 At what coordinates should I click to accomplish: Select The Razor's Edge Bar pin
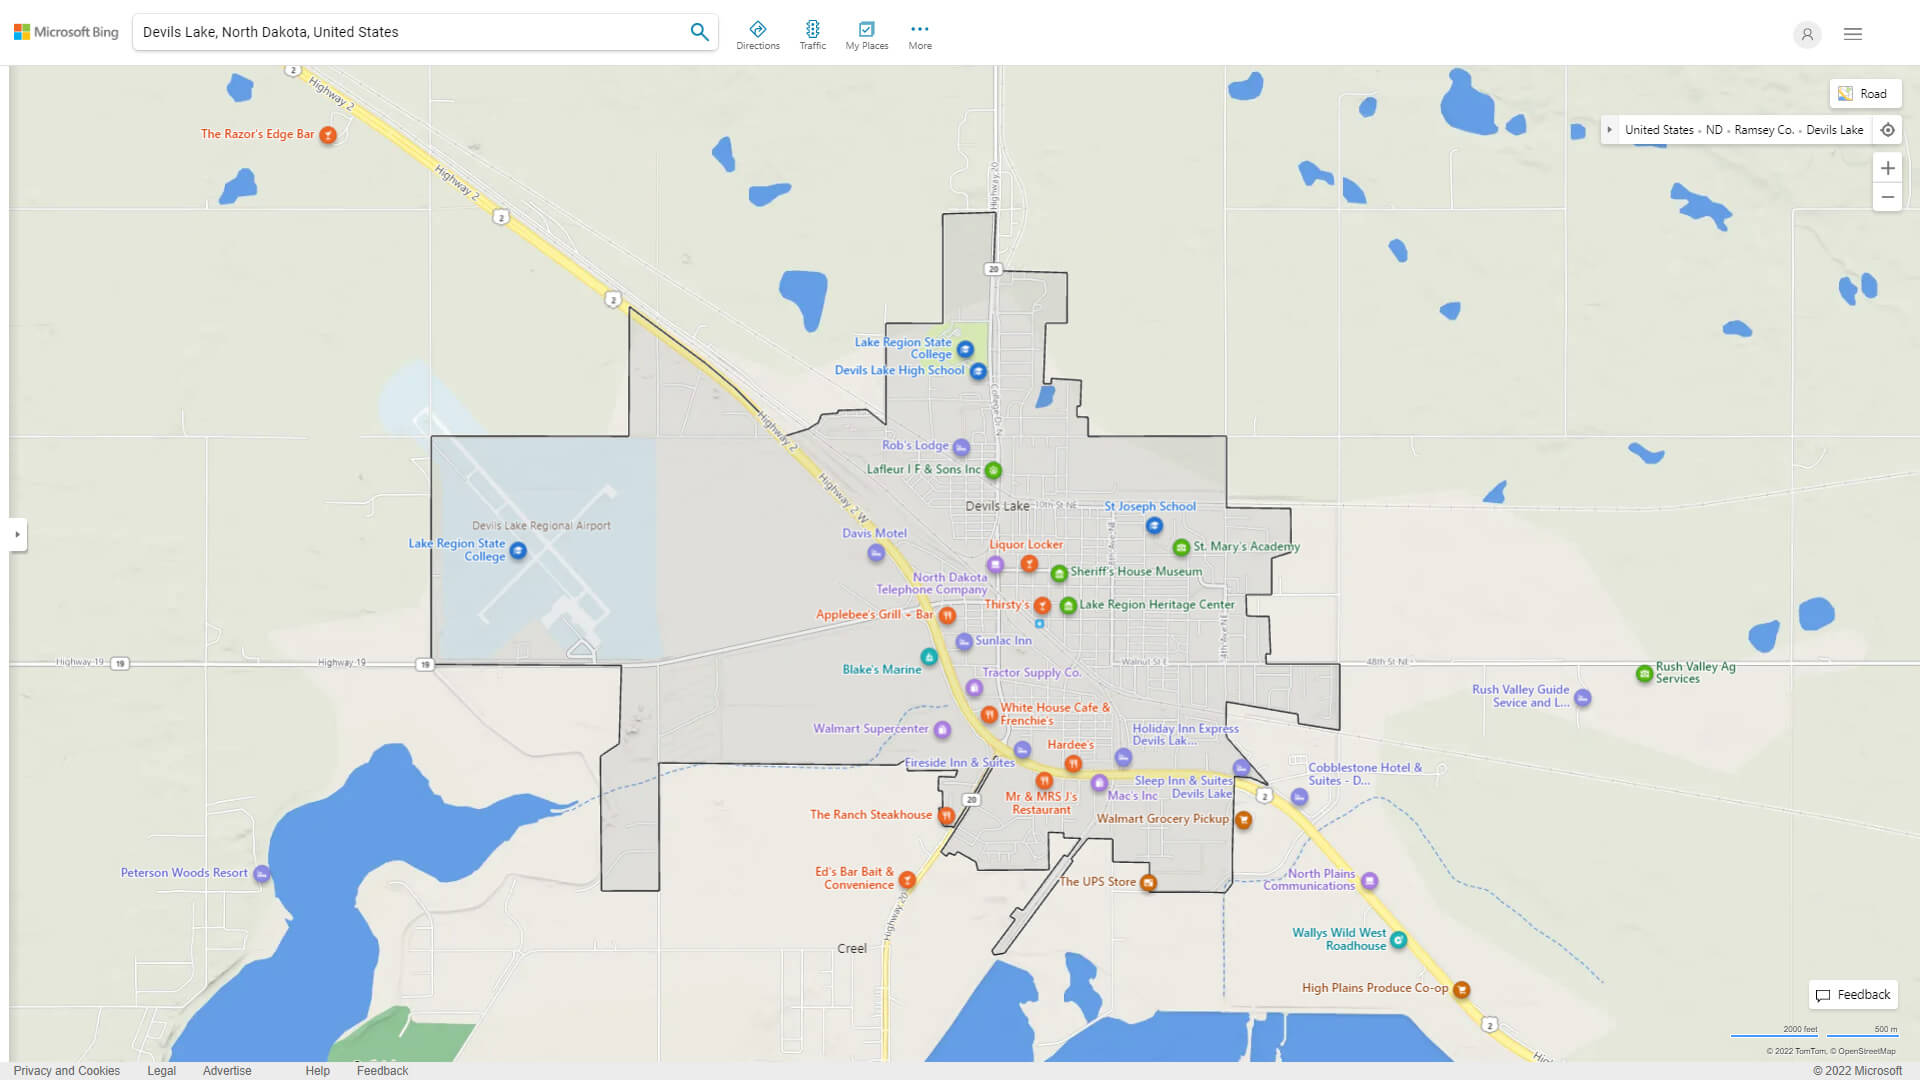328,135
